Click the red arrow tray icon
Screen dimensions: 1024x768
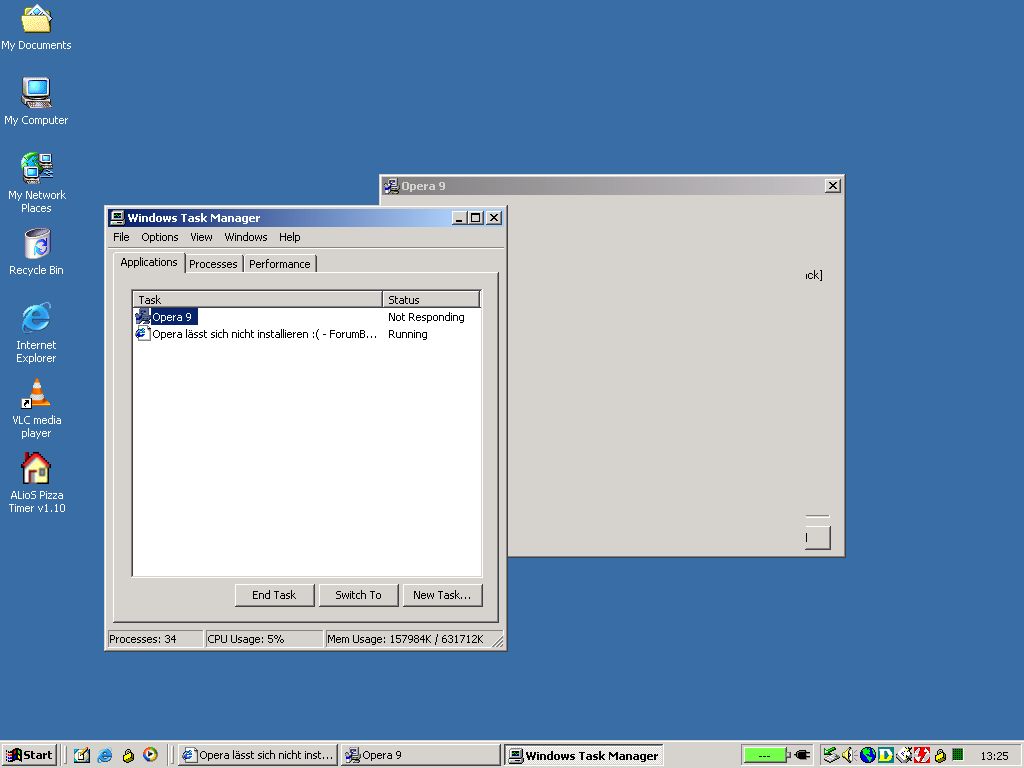pyautogui.click(x=921, y=755)
